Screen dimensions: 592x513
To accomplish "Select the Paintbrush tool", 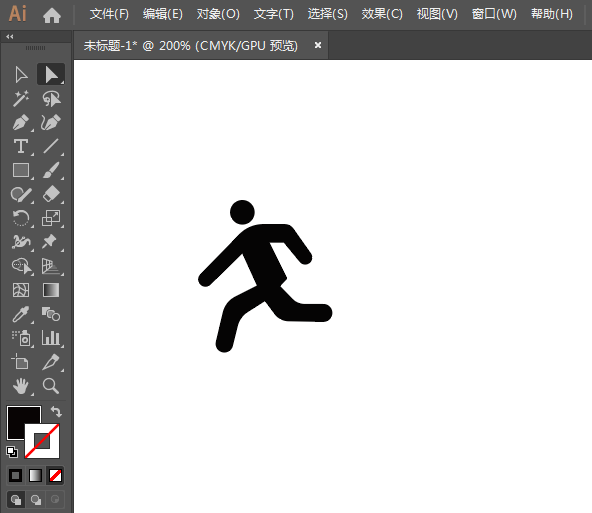I will pos(51,170).
